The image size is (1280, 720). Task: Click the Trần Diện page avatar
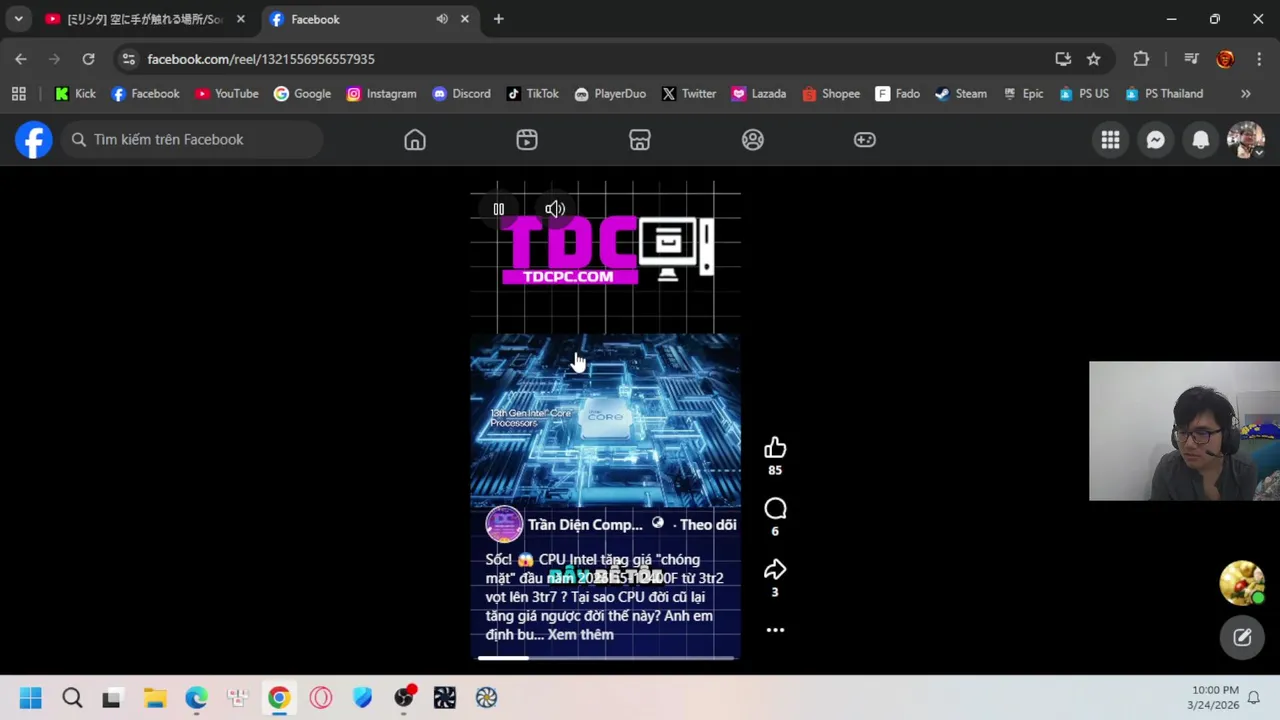coord(504,524)
